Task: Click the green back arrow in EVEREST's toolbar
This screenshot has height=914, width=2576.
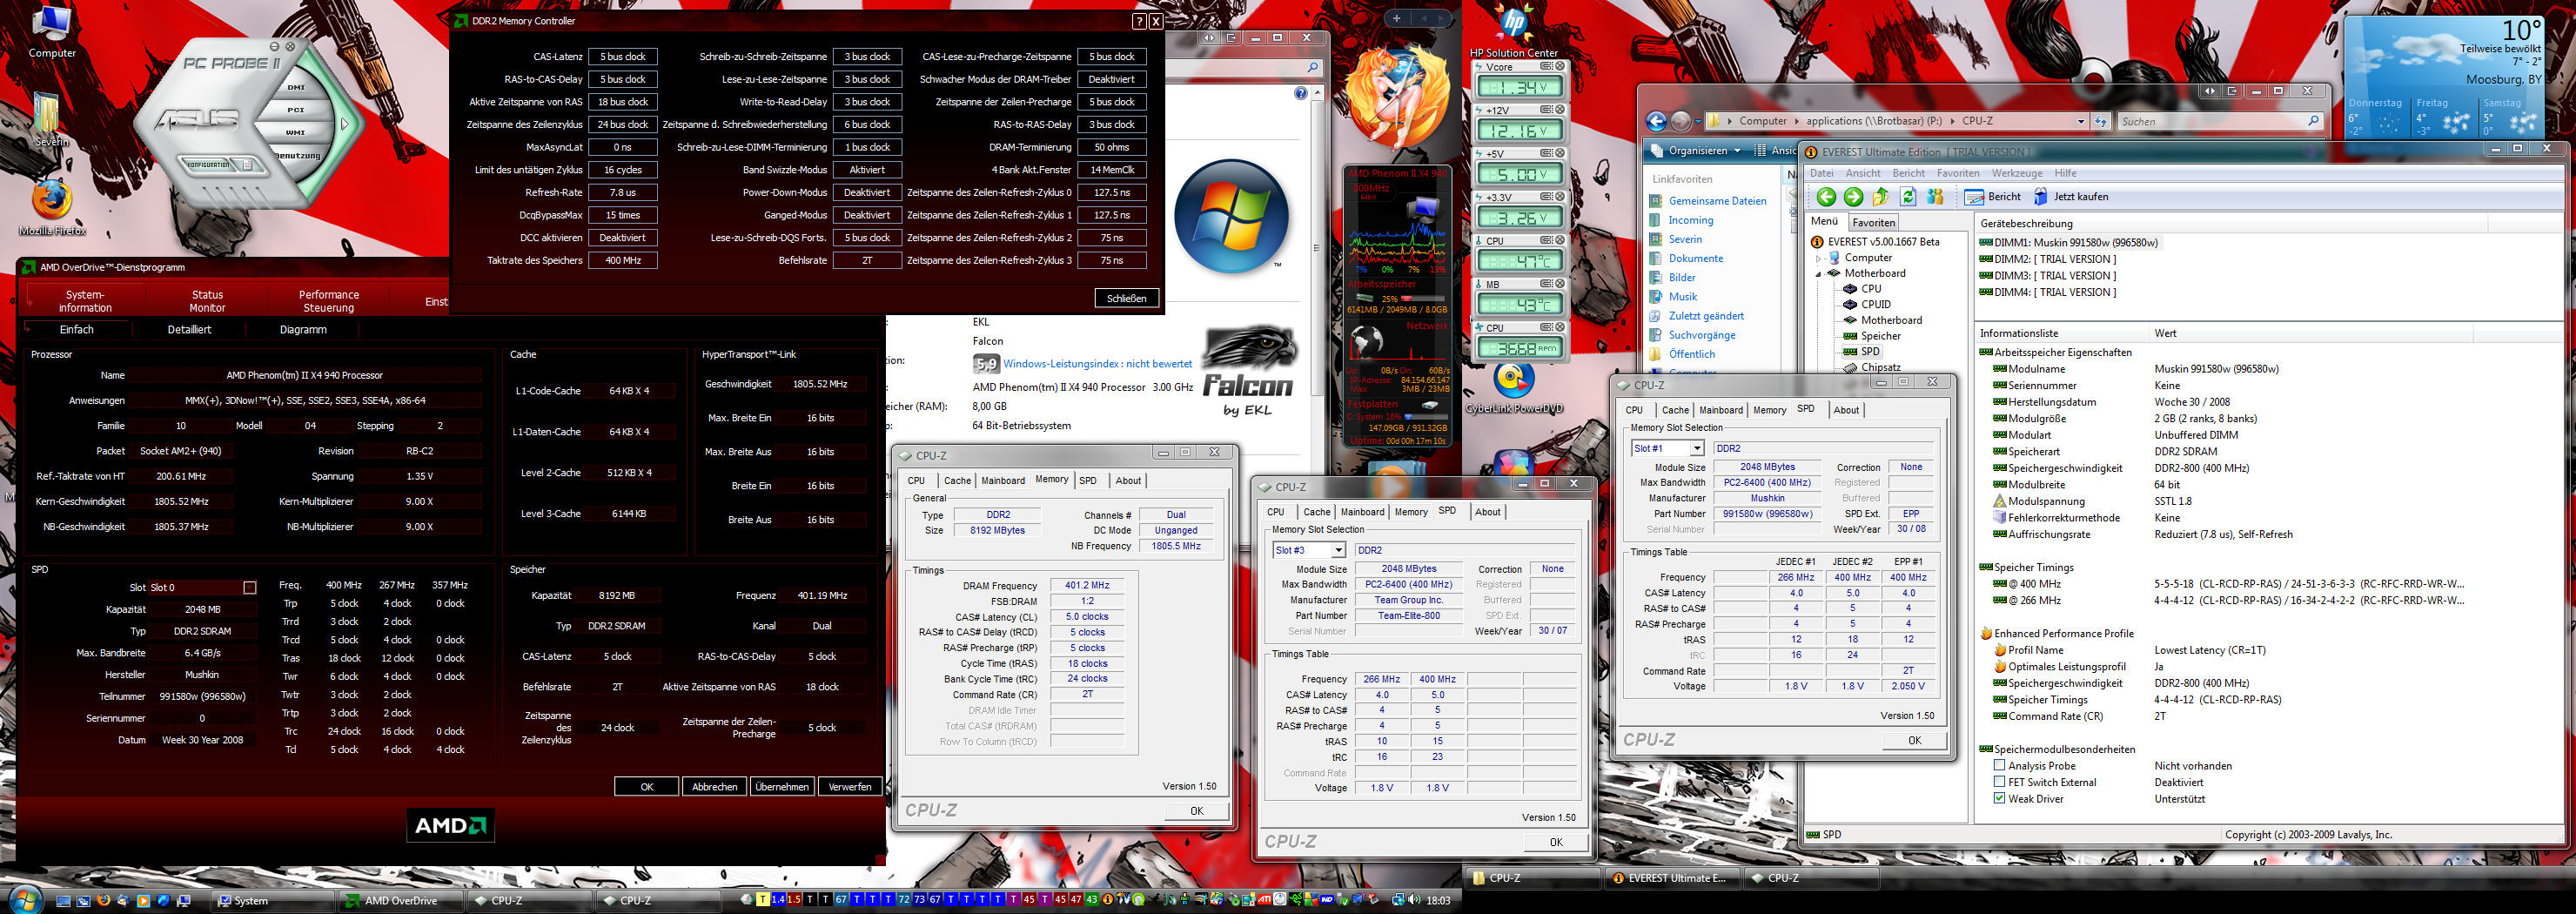Action: click(1826, 197)
